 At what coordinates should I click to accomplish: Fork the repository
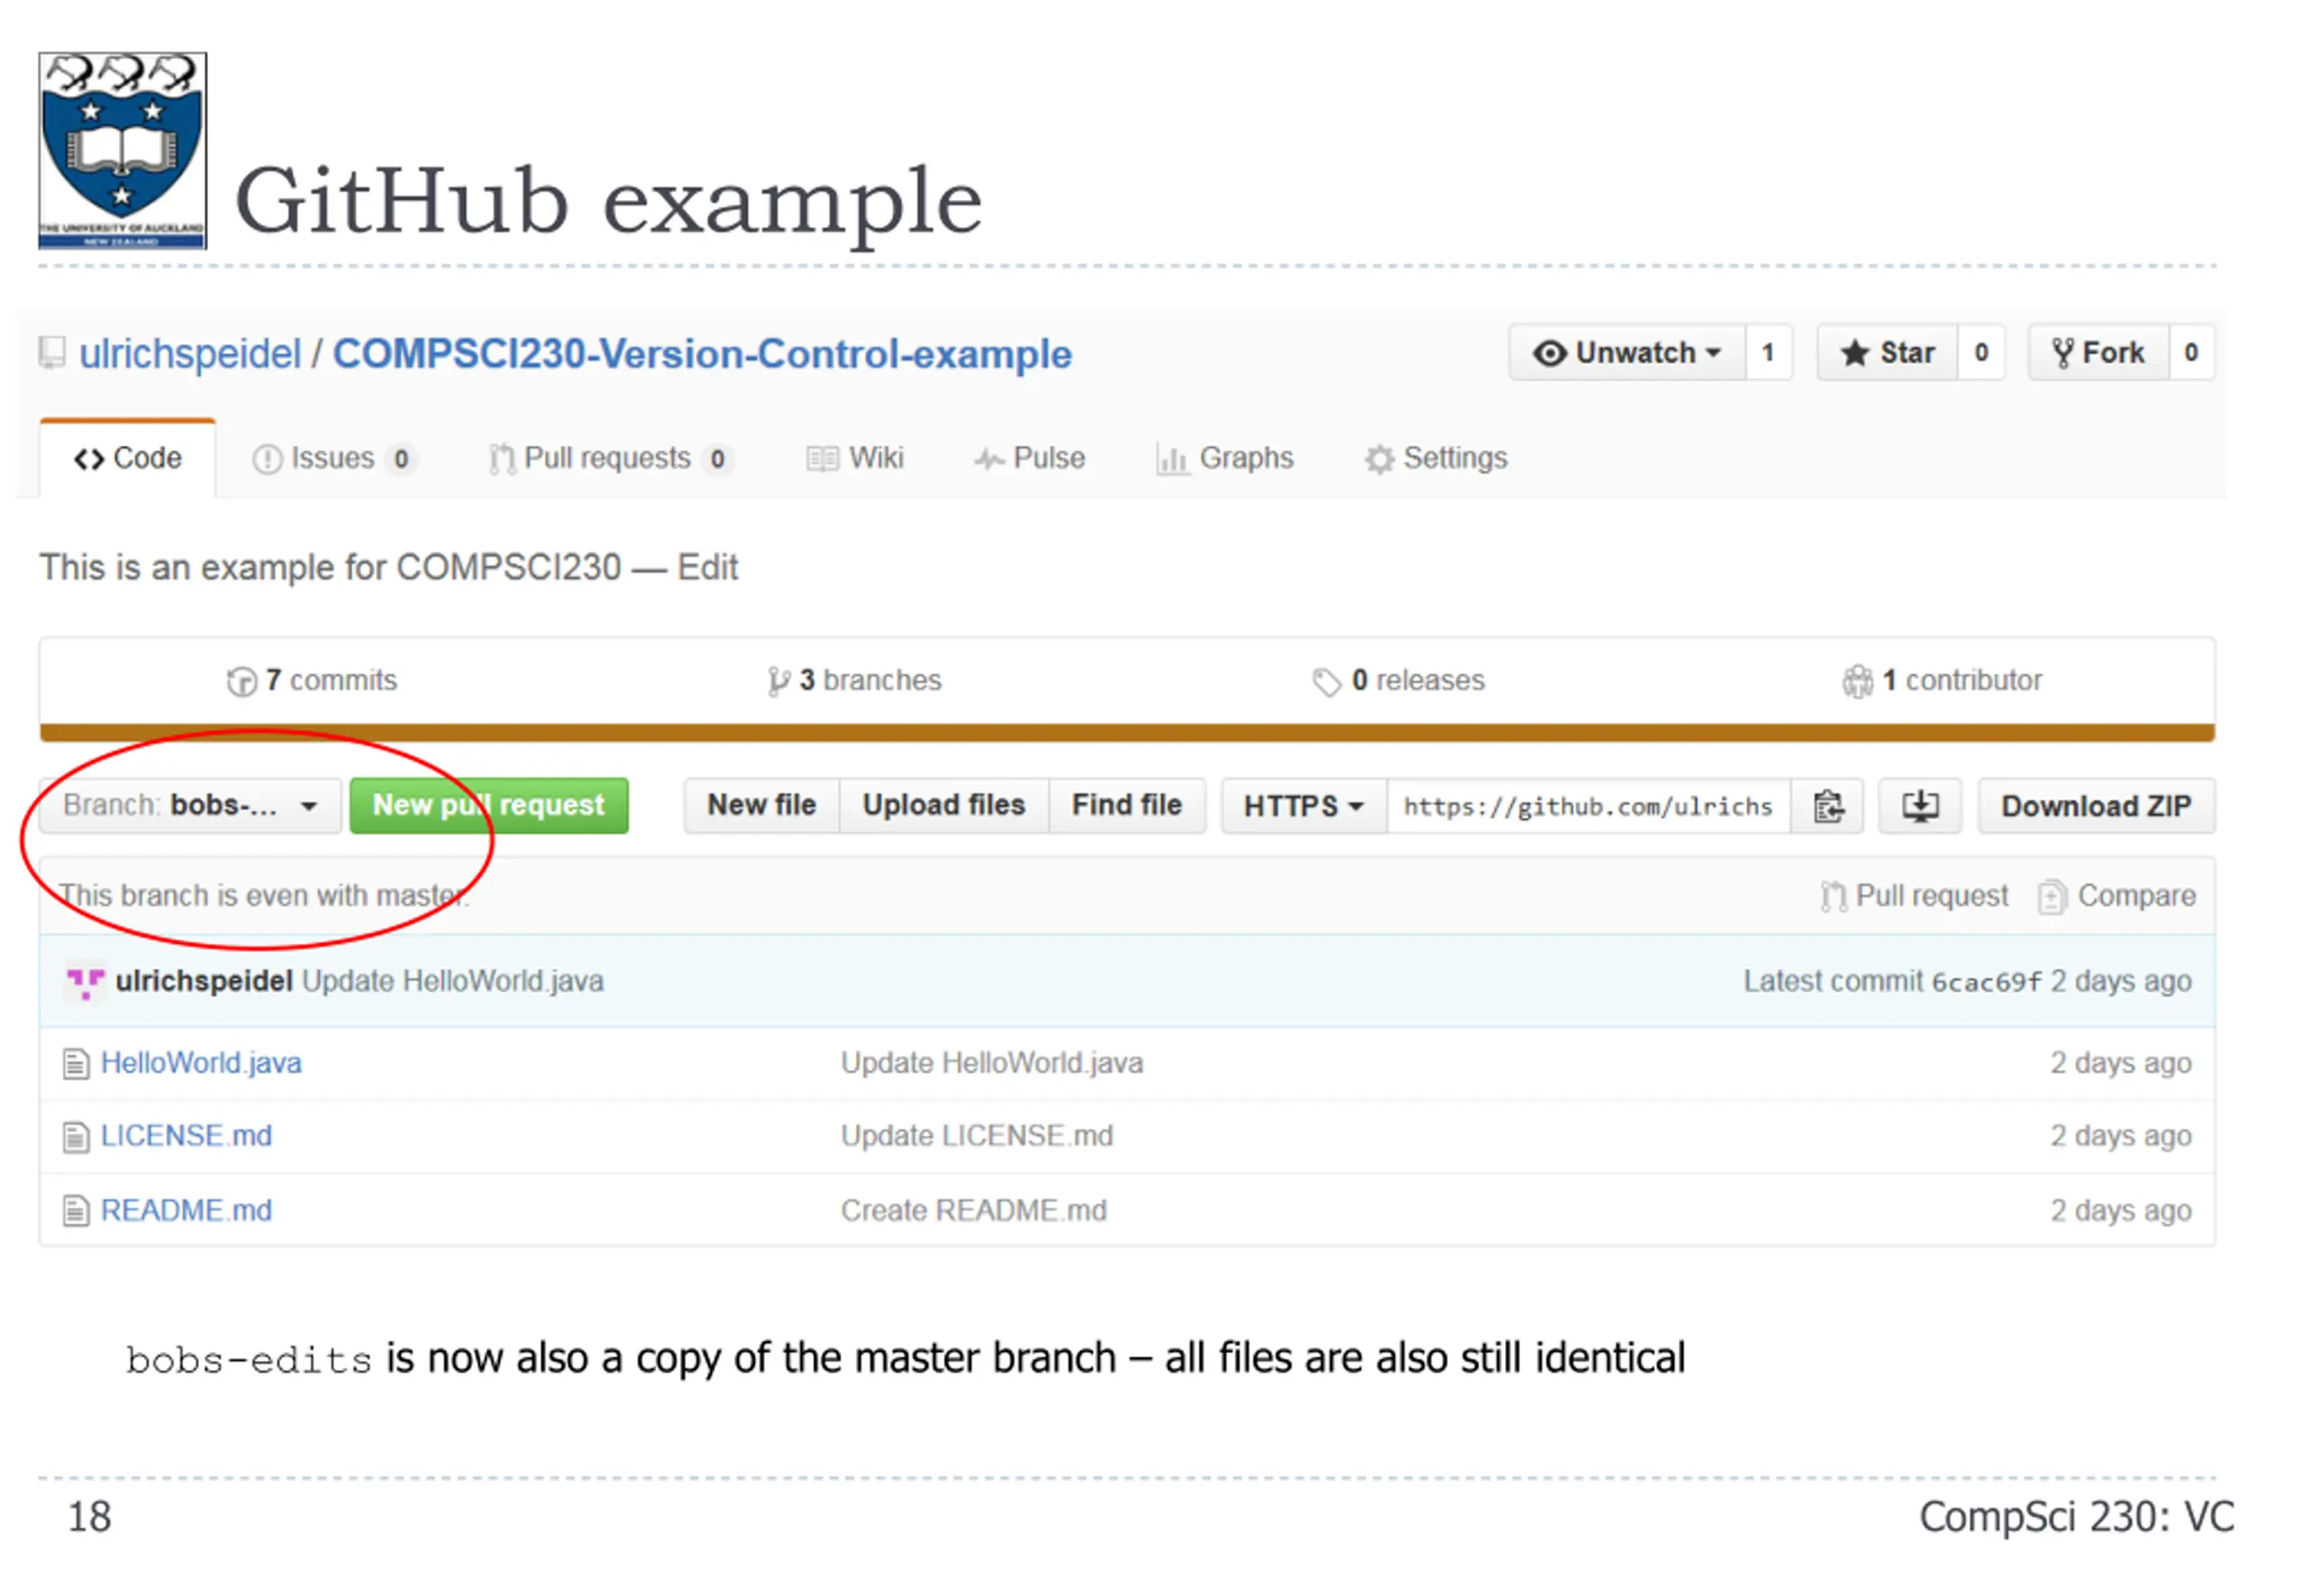(2098, 353)
